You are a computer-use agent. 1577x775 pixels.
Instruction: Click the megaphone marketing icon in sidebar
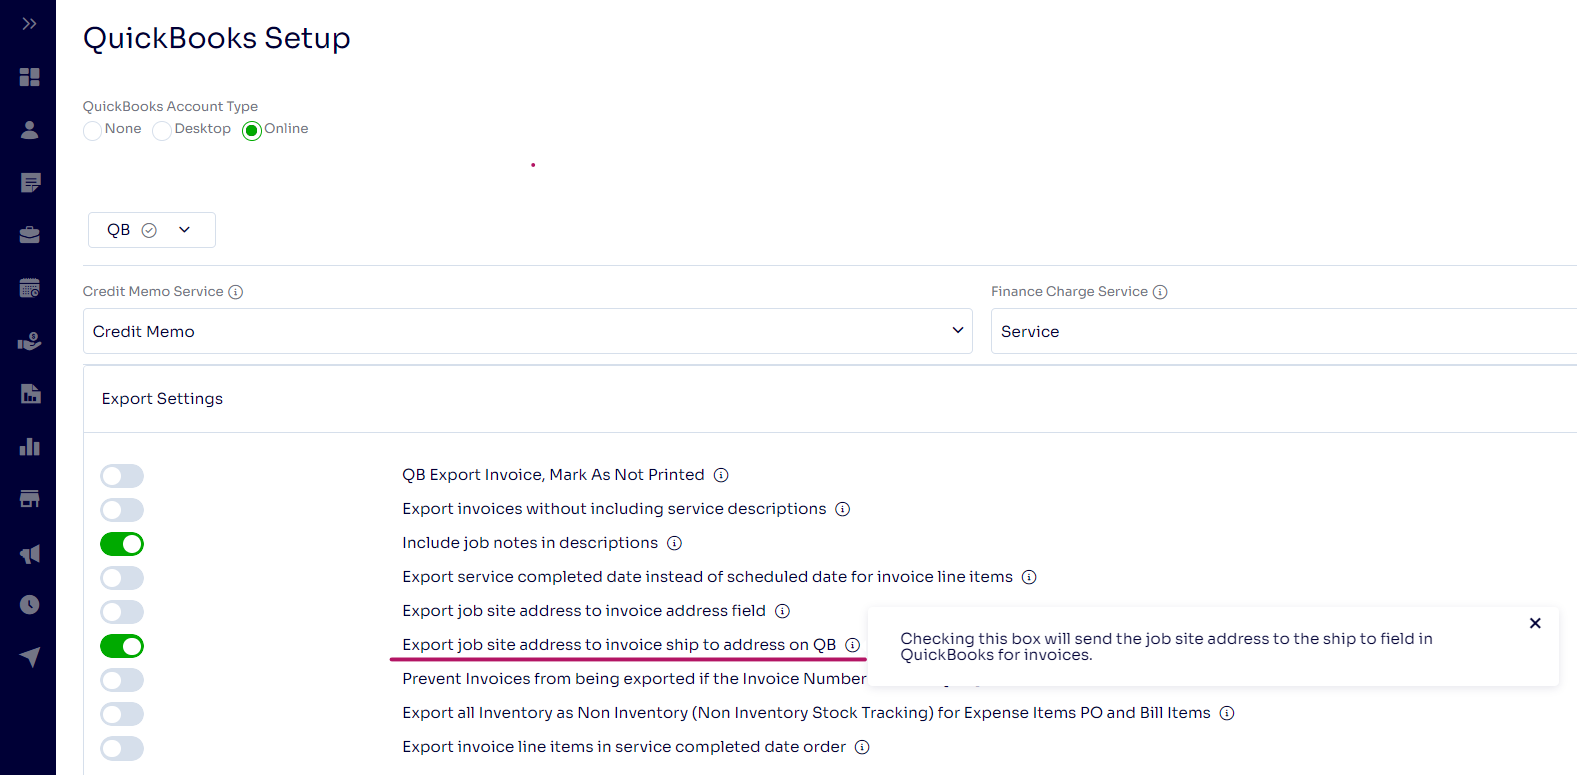coord(29,553)
